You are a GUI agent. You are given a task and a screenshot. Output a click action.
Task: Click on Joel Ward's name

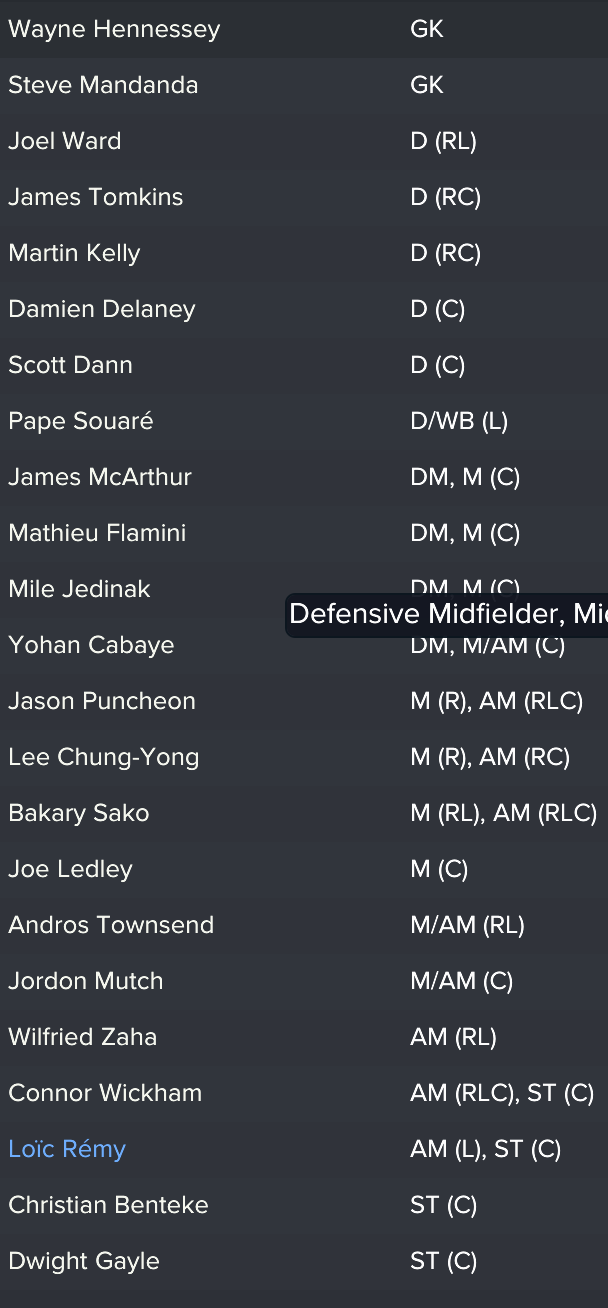[x=65, y=141]
